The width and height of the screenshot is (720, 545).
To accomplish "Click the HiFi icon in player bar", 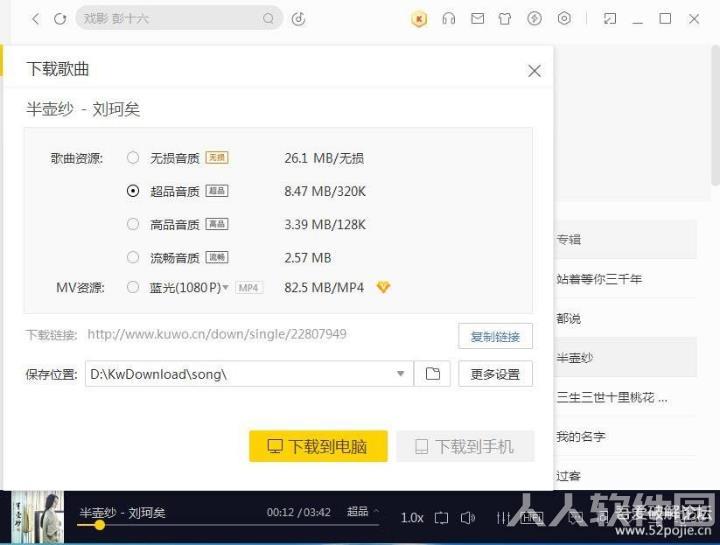I will pyautogui.click(x=532, y=518).
